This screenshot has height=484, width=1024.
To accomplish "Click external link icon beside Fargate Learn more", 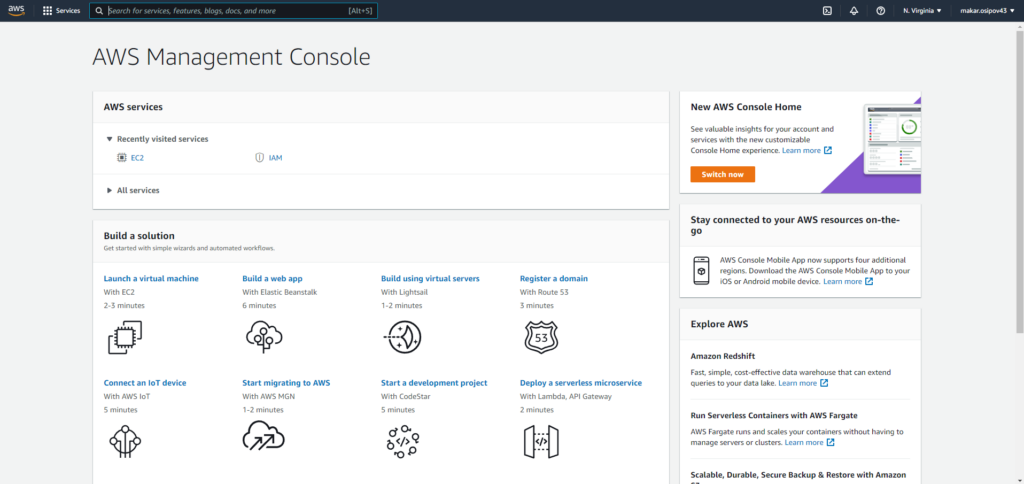I will 830,442.
